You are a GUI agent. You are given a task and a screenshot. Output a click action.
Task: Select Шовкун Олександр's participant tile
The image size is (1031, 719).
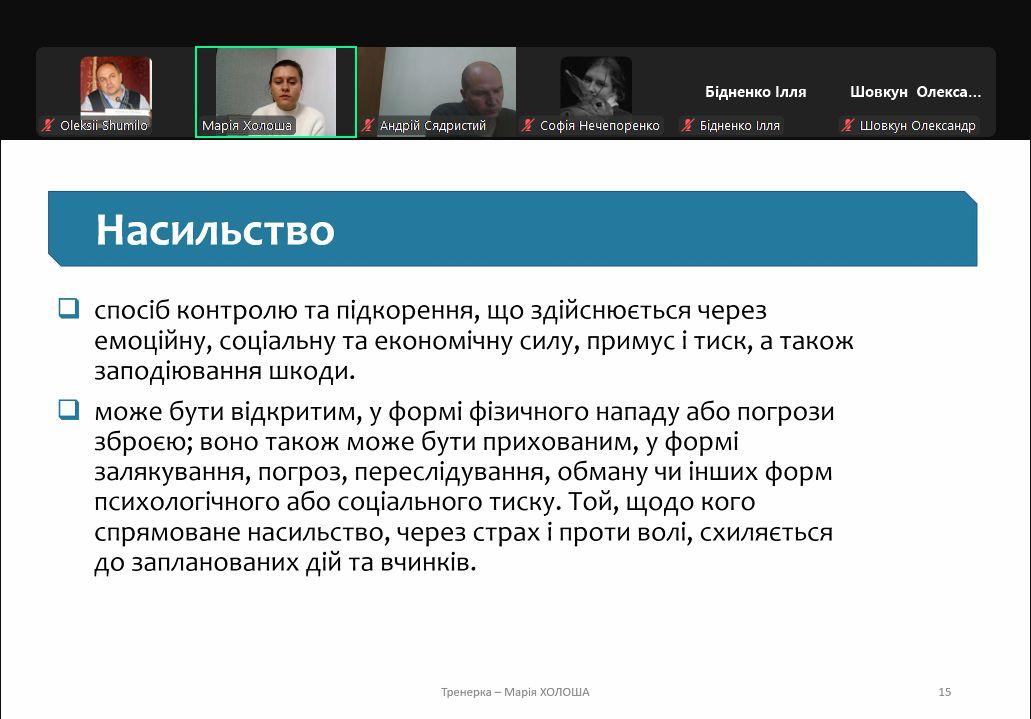point(915,91)
